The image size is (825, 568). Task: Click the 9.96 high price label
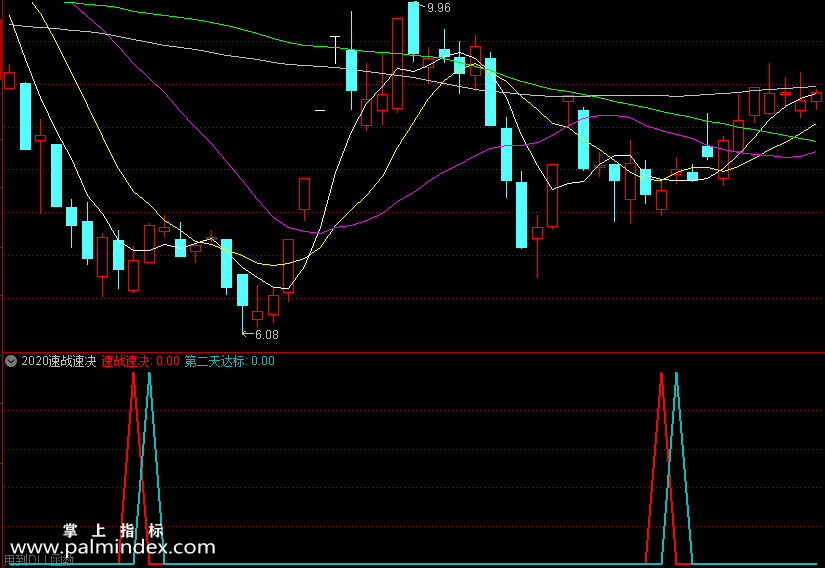coord(438,8)
